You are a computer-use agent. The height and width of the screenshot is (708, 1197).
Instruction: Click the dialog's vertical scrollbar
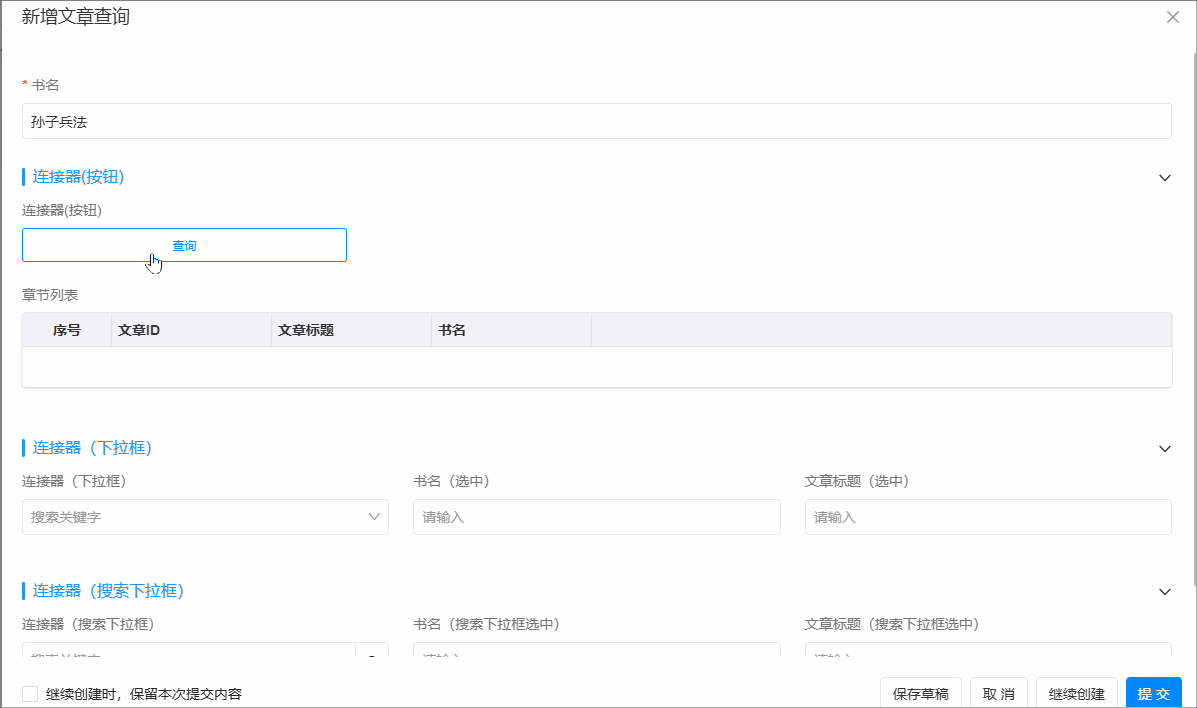click(1192, 300)
